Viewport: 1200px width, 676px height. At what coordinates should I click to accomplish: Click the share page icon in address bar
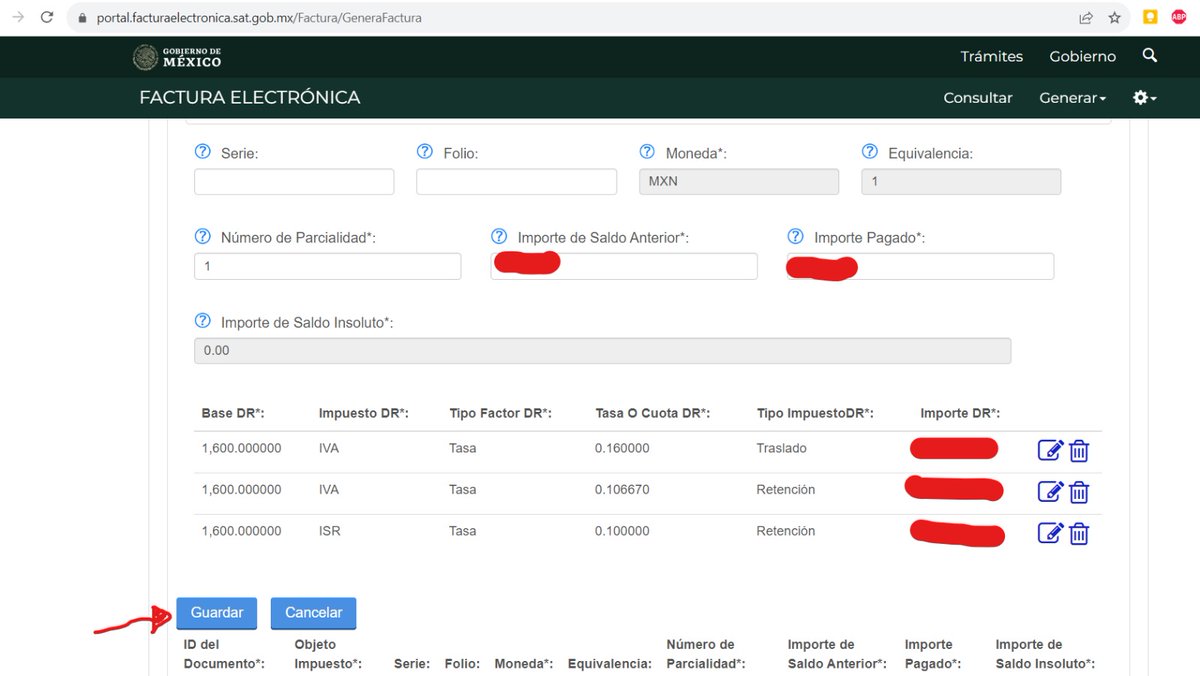(x=1085, y=18)
